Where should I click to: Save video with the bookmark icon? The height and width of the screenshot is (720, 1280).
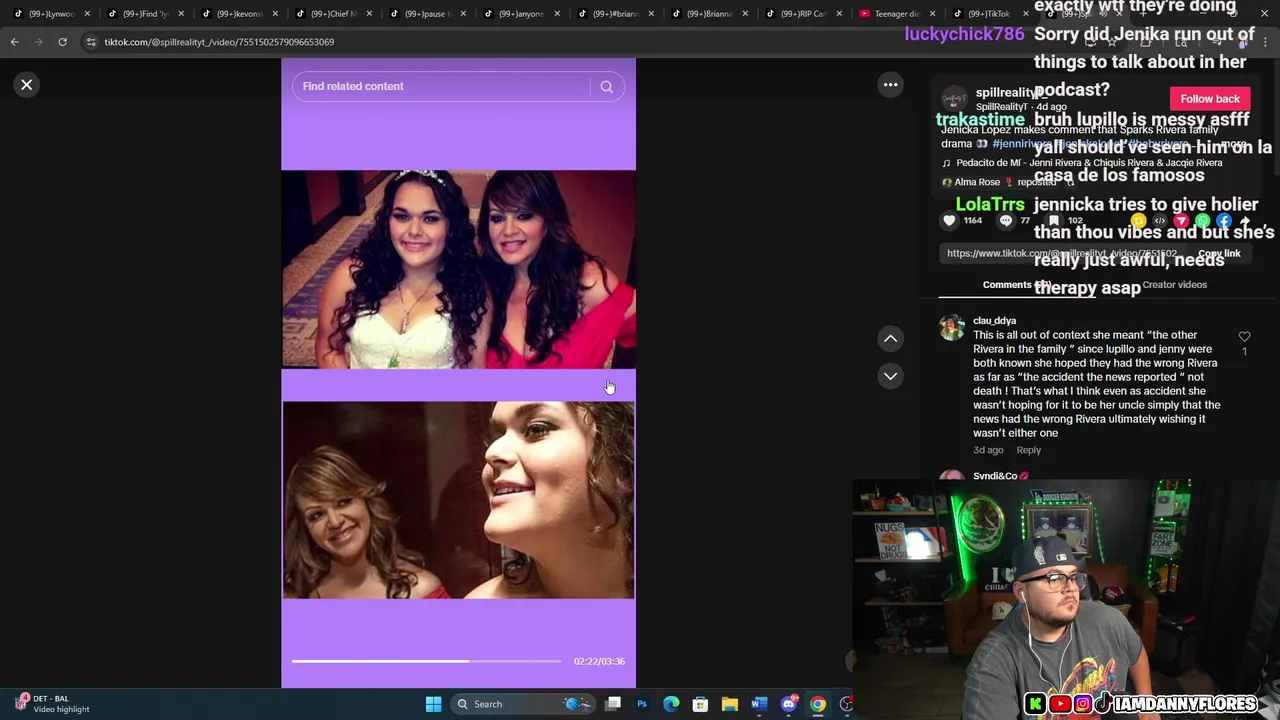pyautogui.click(x=1054, y=221)
